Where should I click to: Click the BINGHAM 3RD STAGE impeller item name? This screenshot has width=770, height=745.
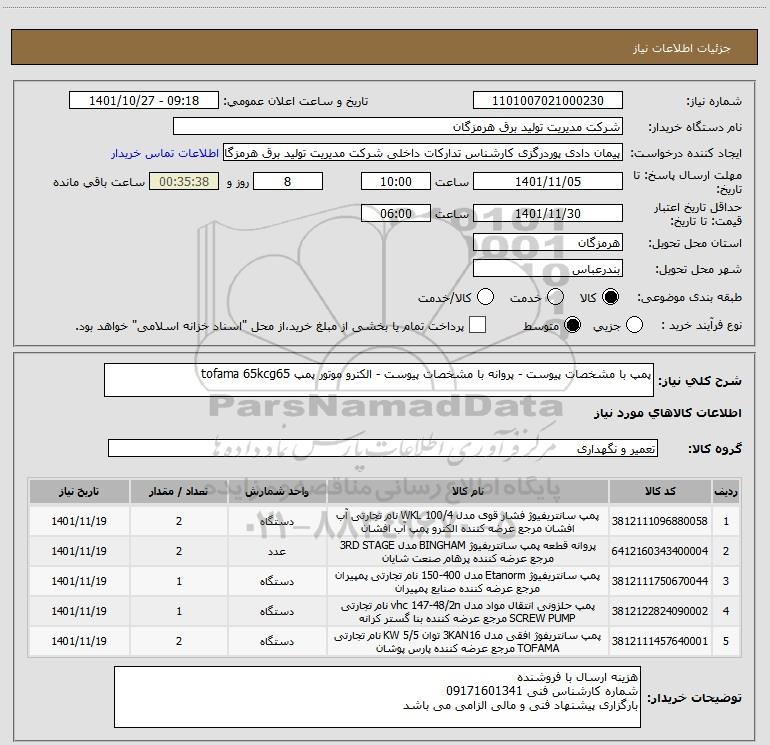pyautogui.click(x=468, y=552)
